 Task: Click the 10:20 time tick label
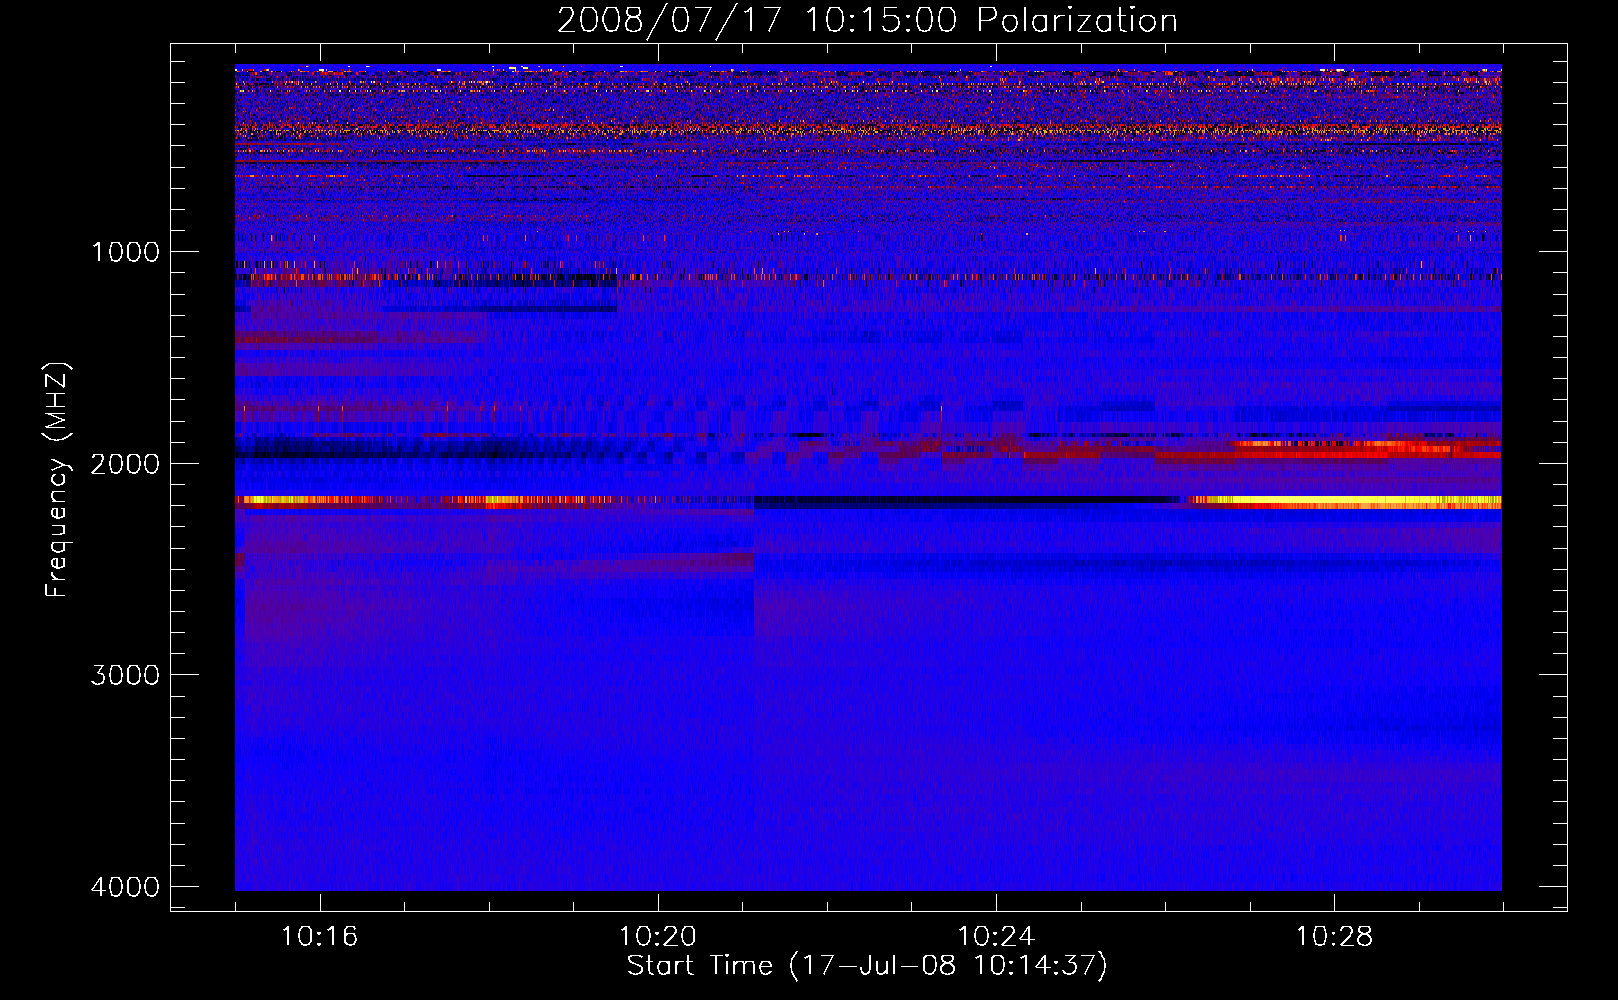coord(658,937)
